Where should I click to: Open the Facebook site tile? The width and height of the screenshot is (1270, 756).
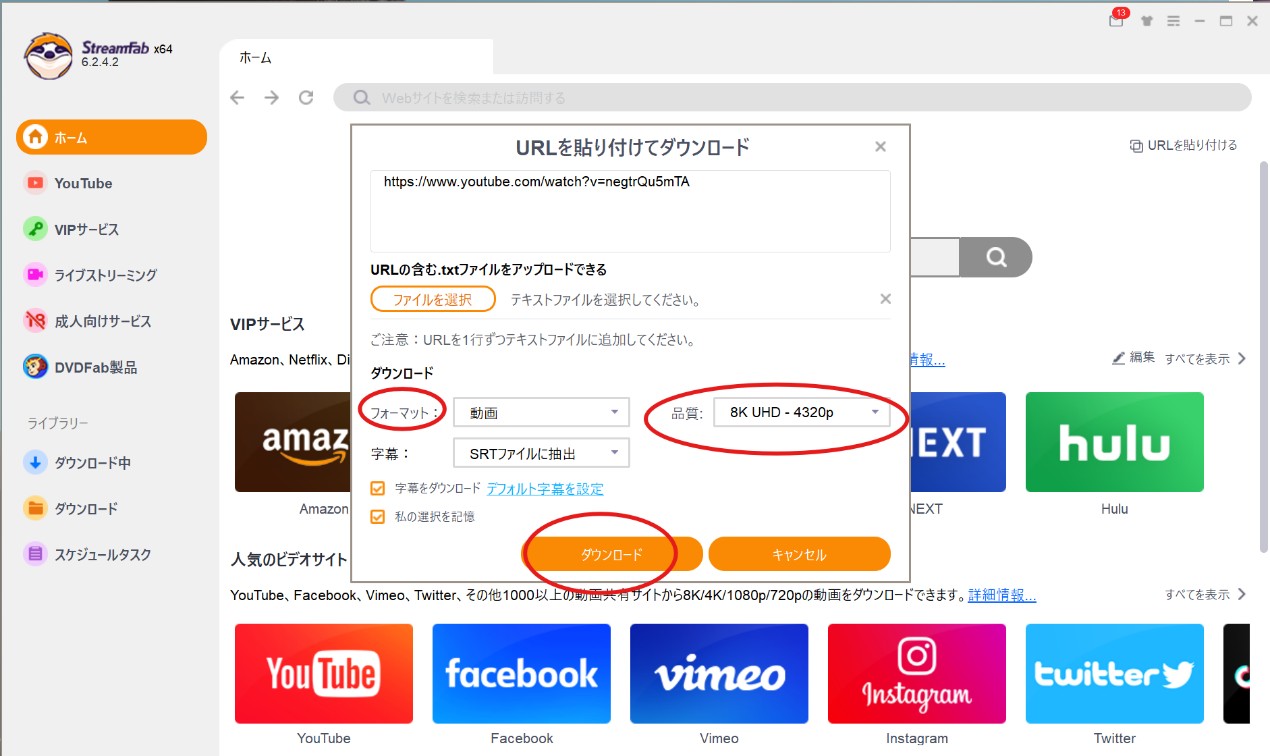[x=521, y=674]
